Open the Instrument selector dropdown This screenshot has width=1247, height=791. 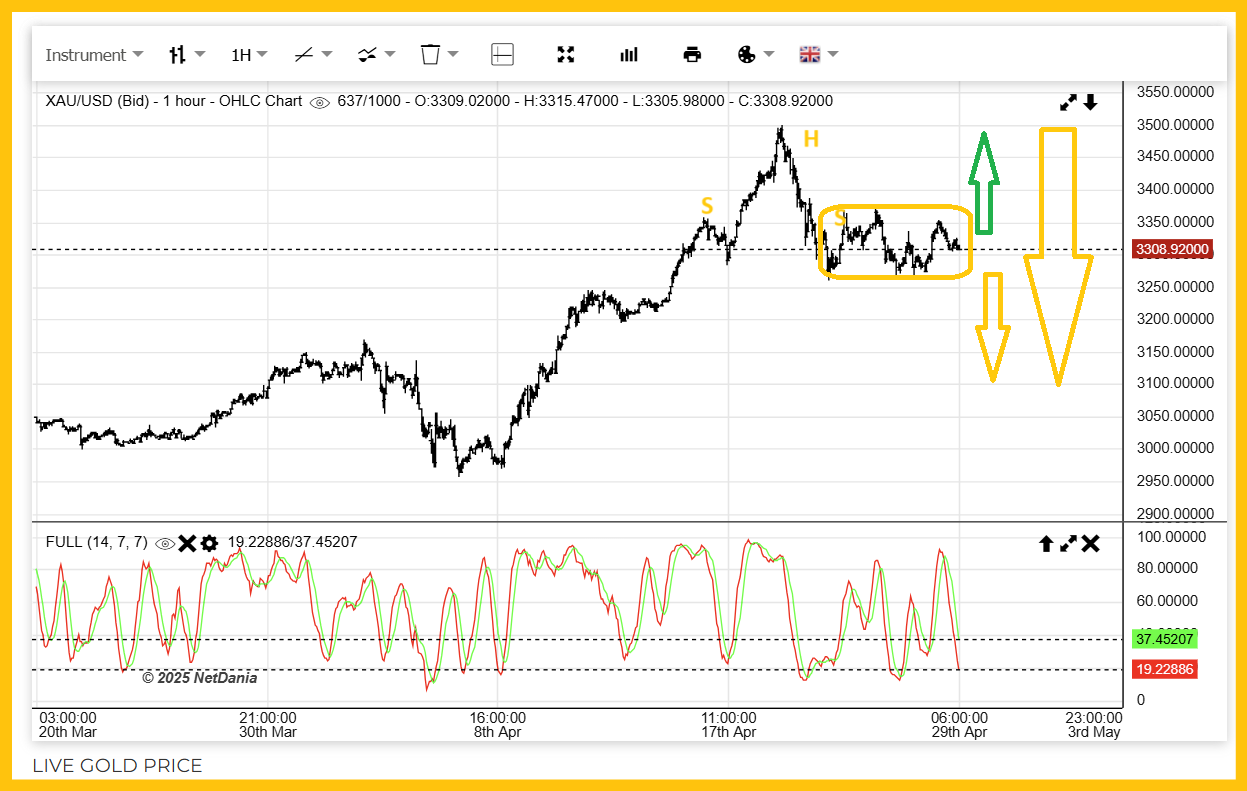click(x=94, y=55)
